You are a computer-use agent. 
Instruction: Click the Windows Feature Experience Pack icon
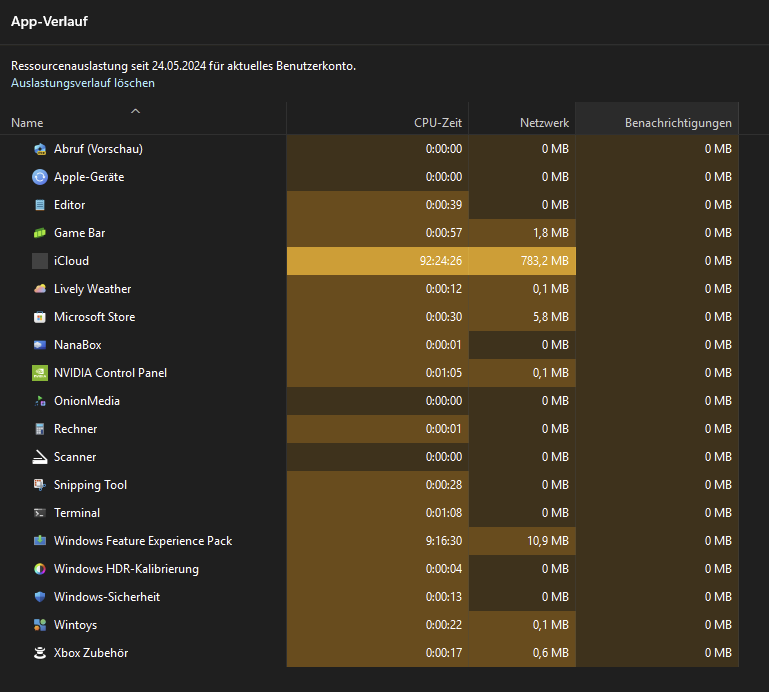[x=40, y=540]
